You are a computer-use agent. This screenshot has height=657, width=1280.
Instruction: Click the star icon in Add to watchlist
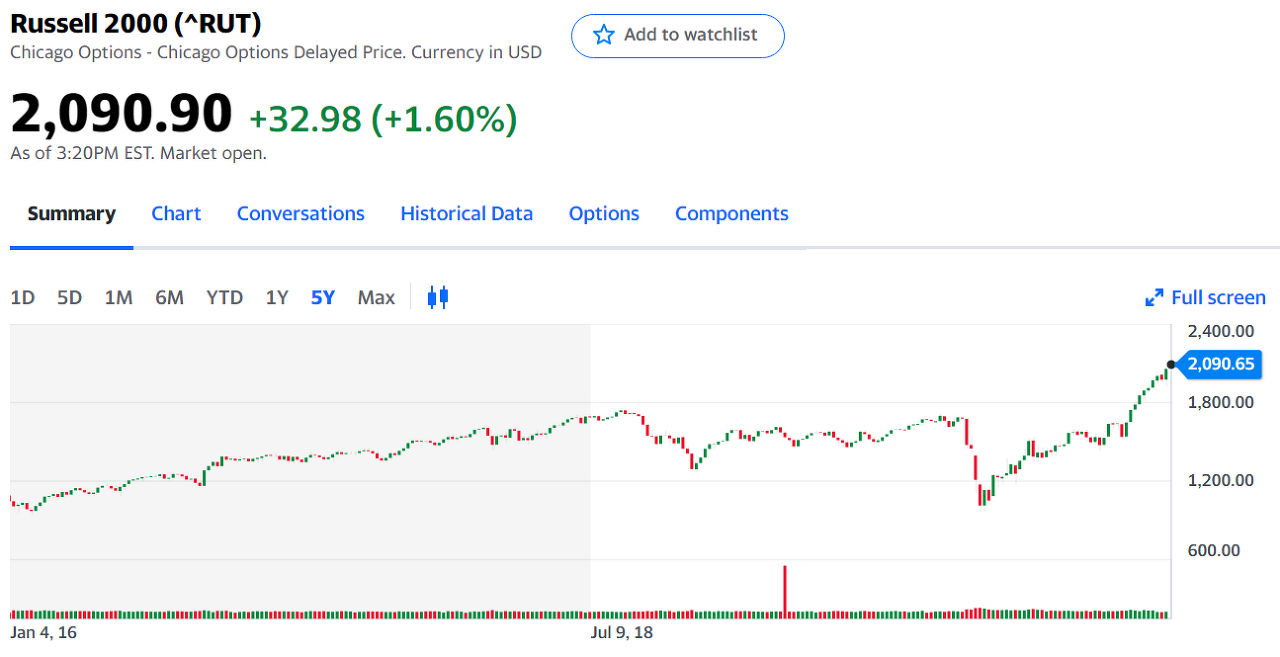604,35
